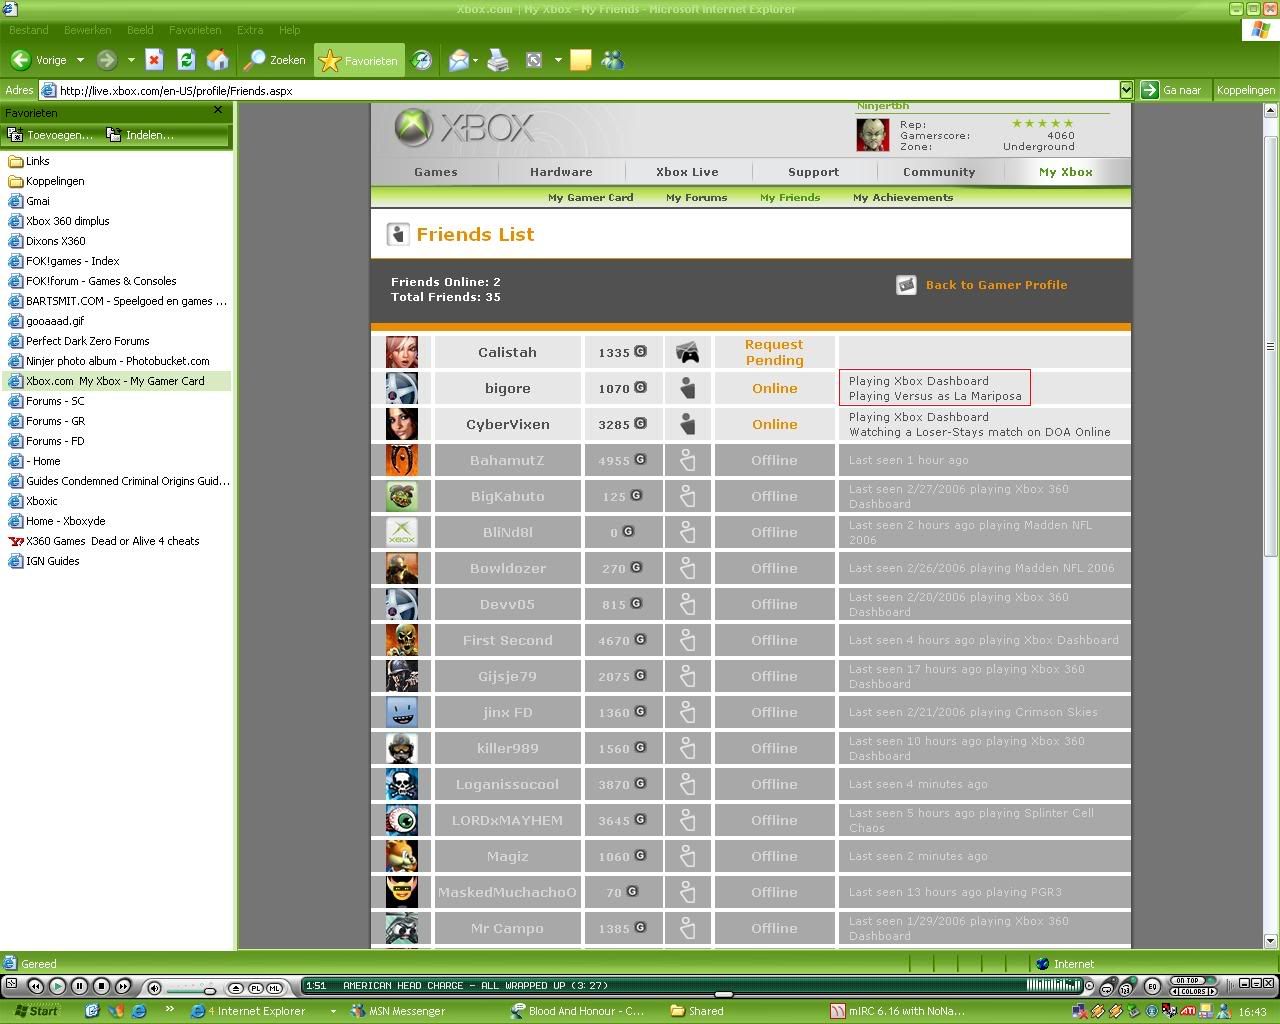1280x1024 pixels.
Task: Click the offline person icon for BahamutZ
Action: [x=687, y=460]
